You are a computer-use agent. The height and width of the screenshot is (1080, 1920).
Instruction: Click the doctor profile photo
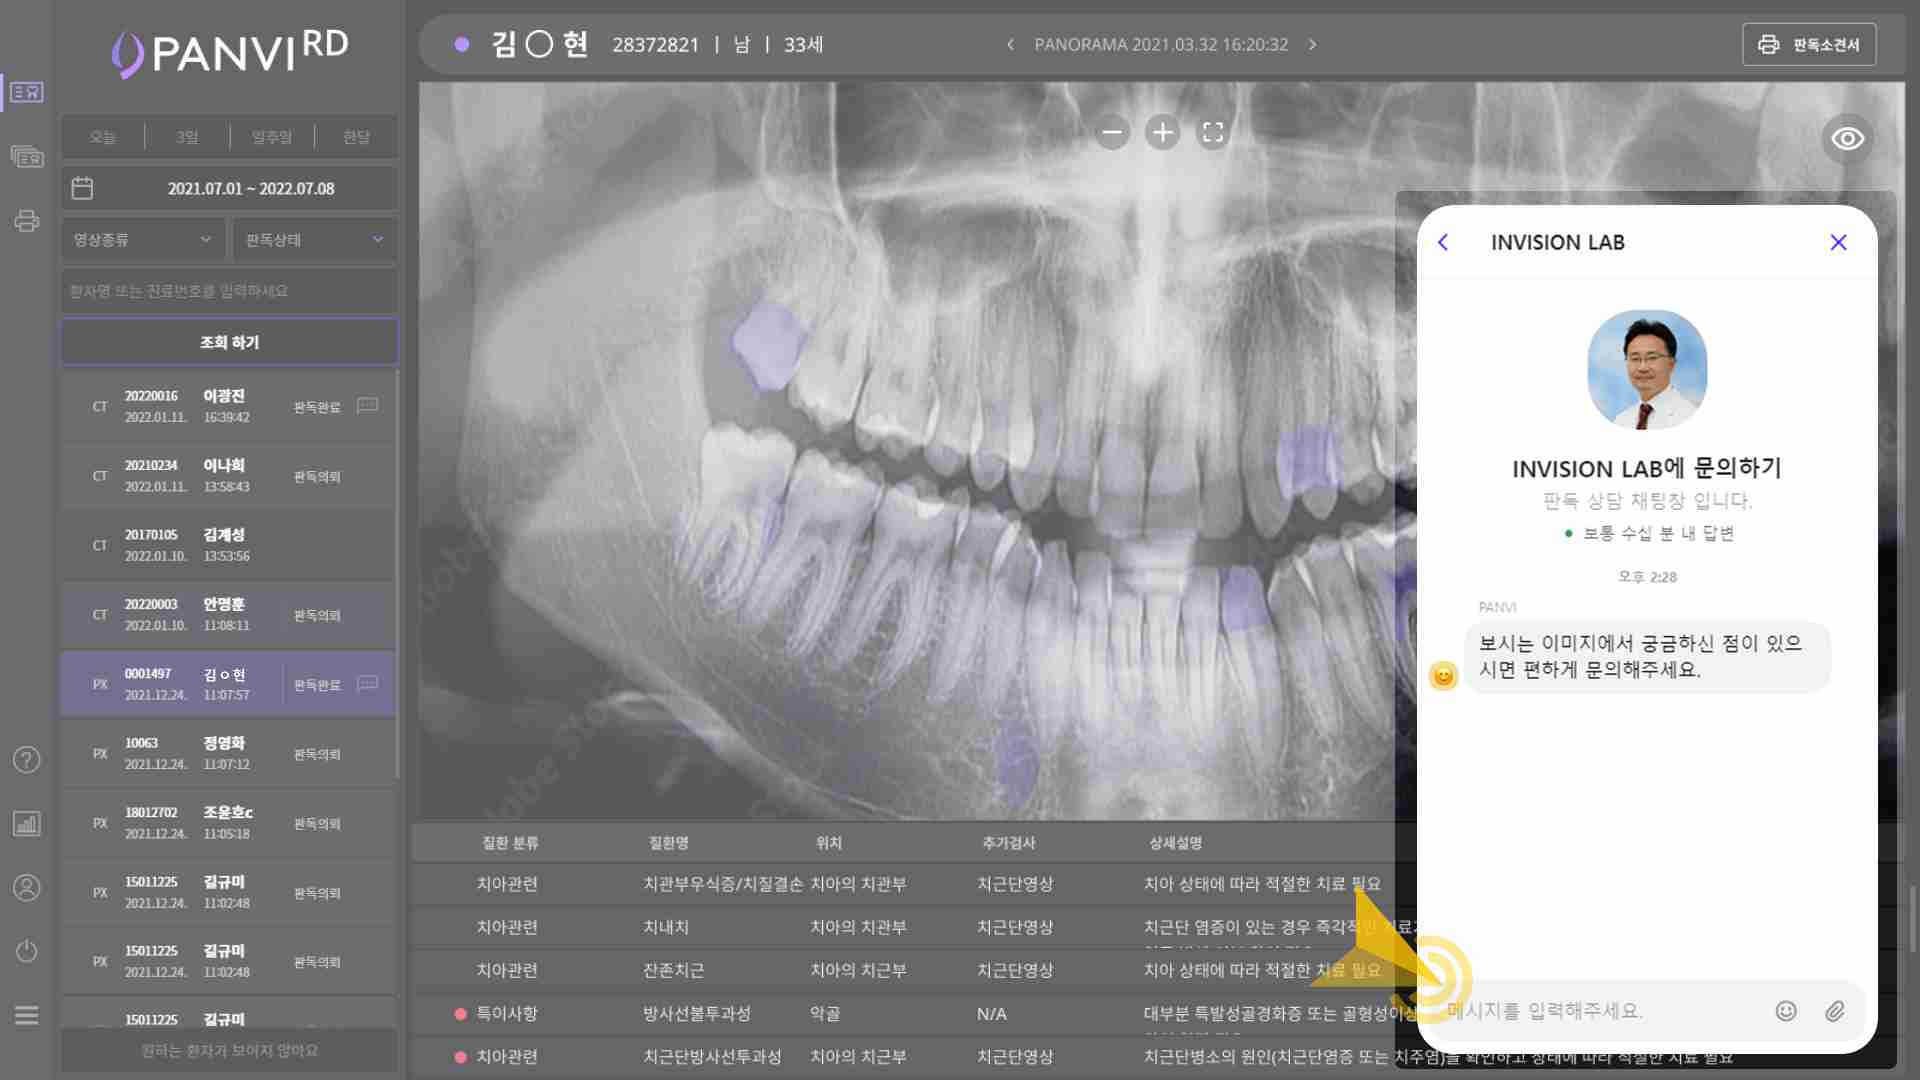[1647, 370]
